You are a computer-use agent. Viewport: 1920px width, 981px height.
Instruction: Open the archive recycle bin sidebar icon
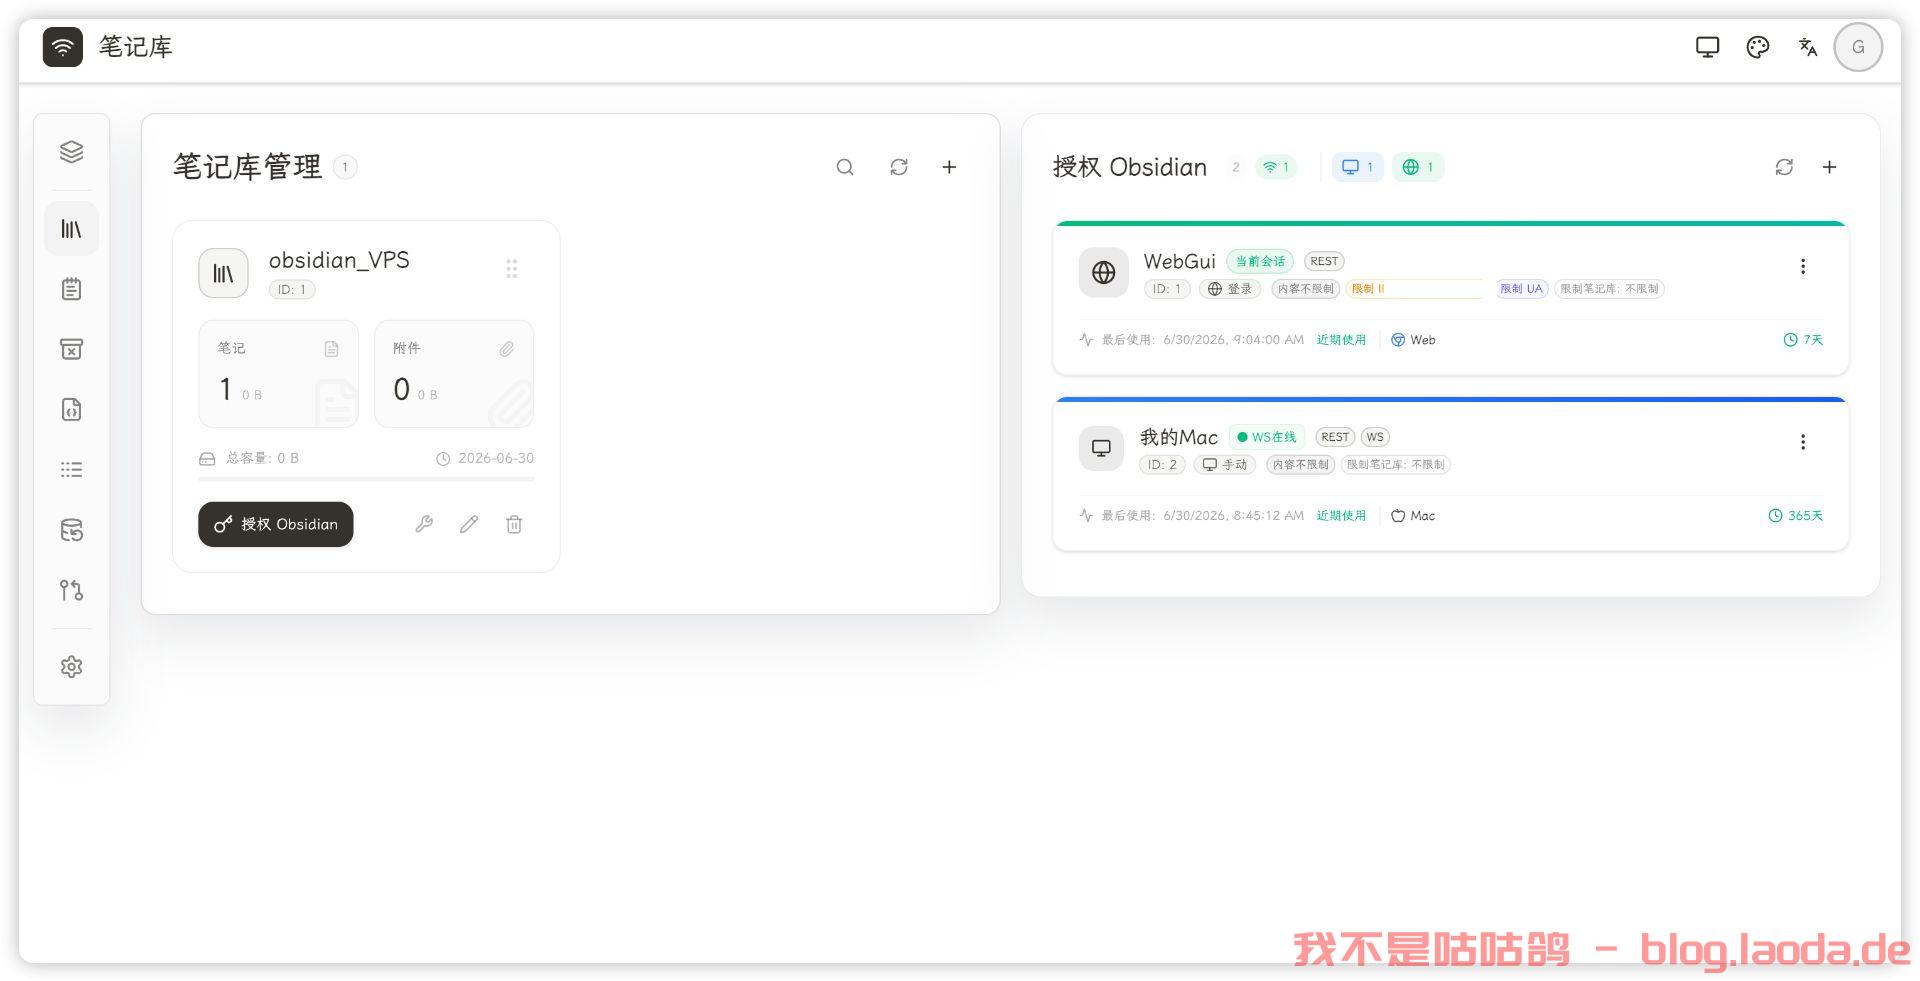(x=71, y=349)
